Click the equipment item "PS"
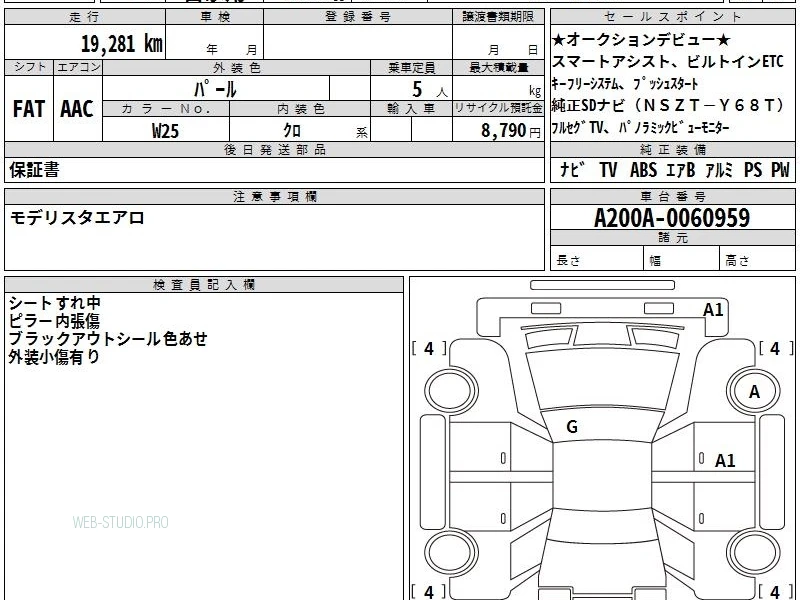 click(x=753, y=169)
